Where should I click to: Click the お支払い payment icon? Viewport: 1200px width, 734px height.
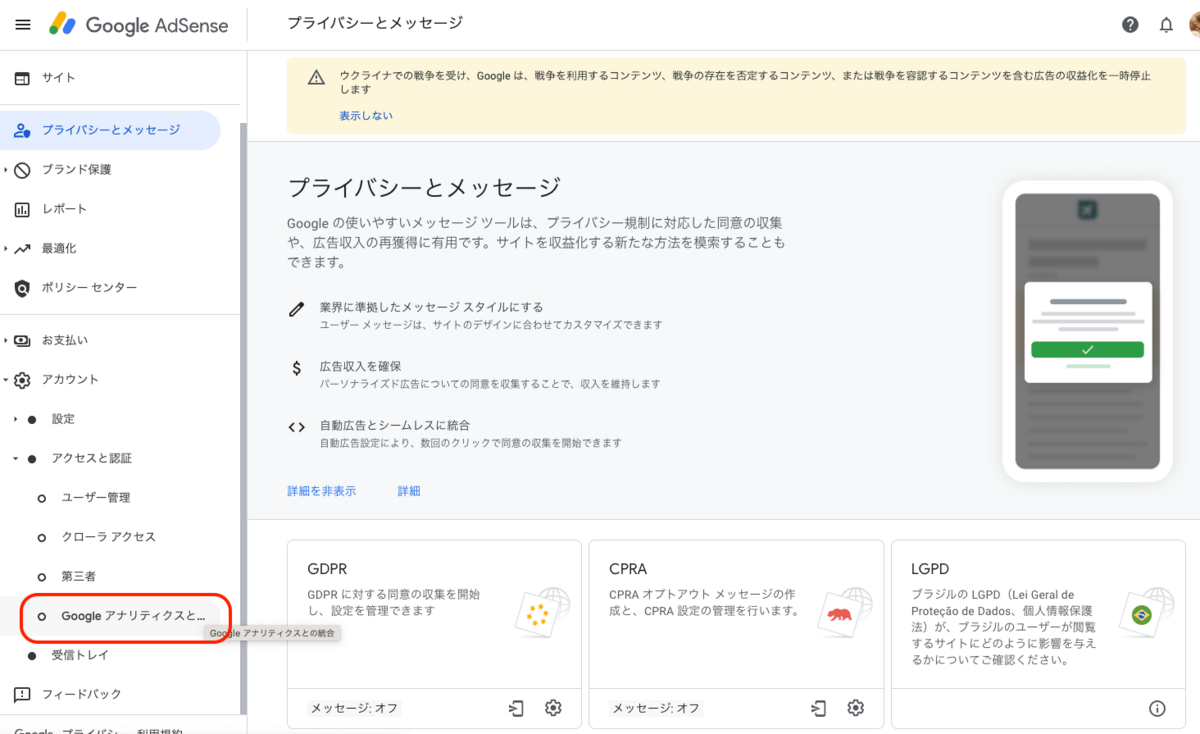pos(22,340)
